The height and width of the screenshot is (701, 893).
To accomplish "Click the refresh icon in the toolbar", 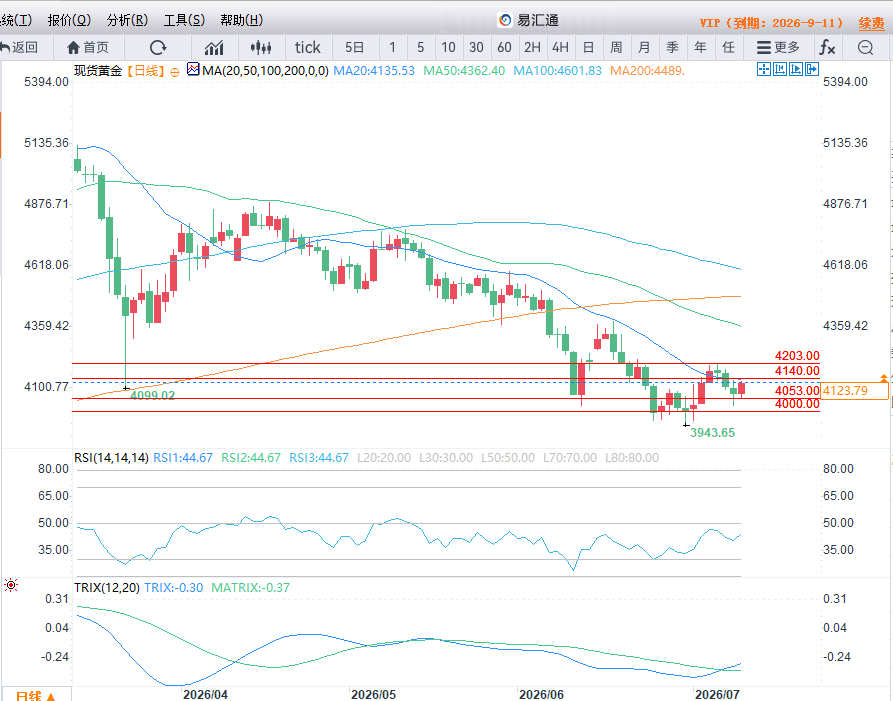I will (x=158, y=47).
